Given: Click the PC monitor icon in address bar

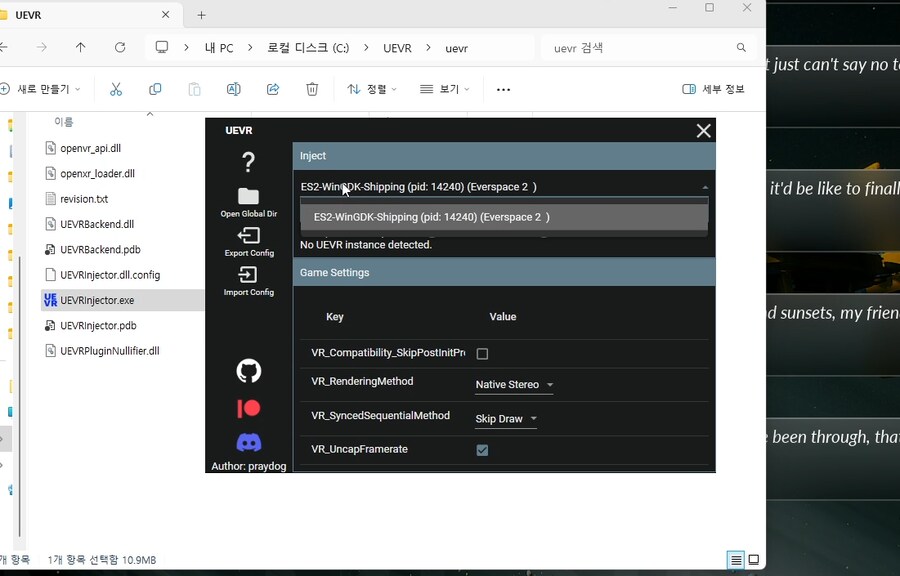Looking at the screenshot, I should 162,47.
